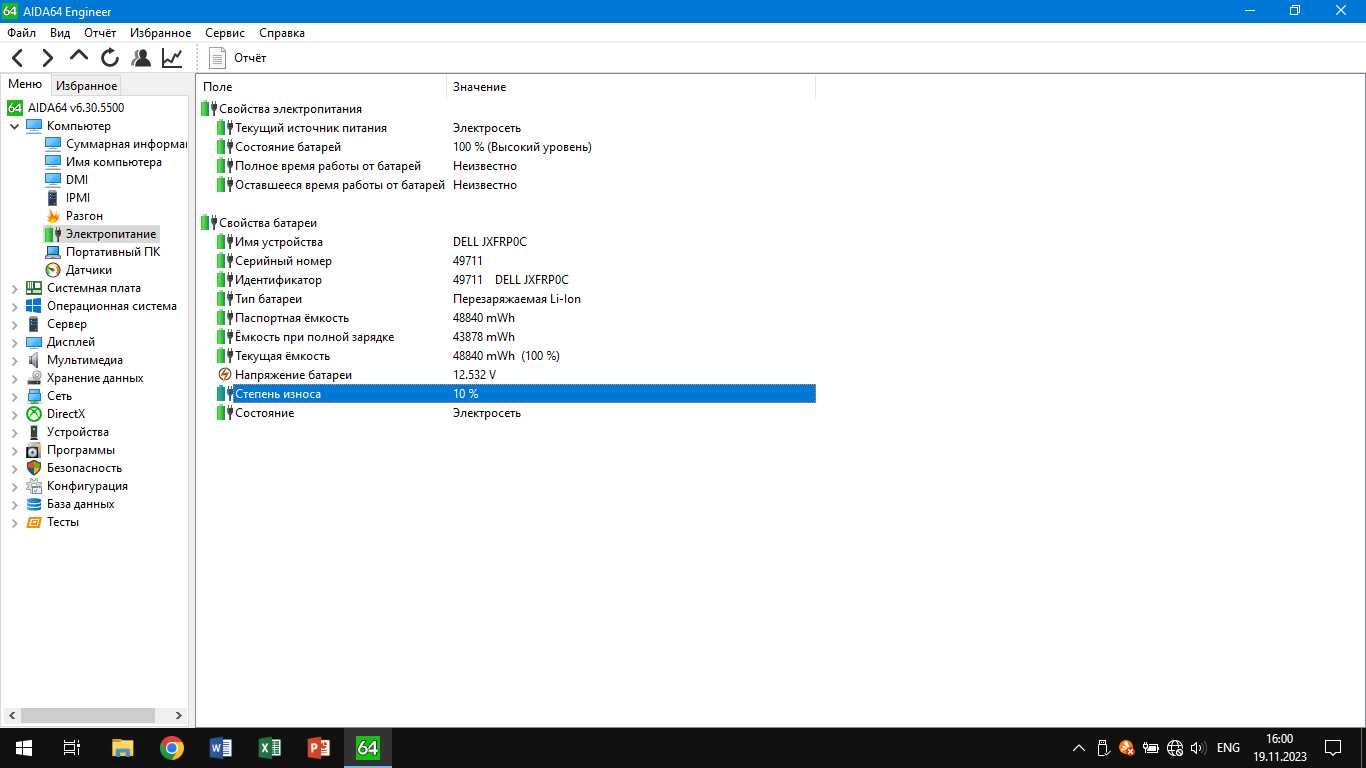Select the Датчики tree item
Image resolution: width=1366 pixels, height=768 pixels.
click(78, 270)
